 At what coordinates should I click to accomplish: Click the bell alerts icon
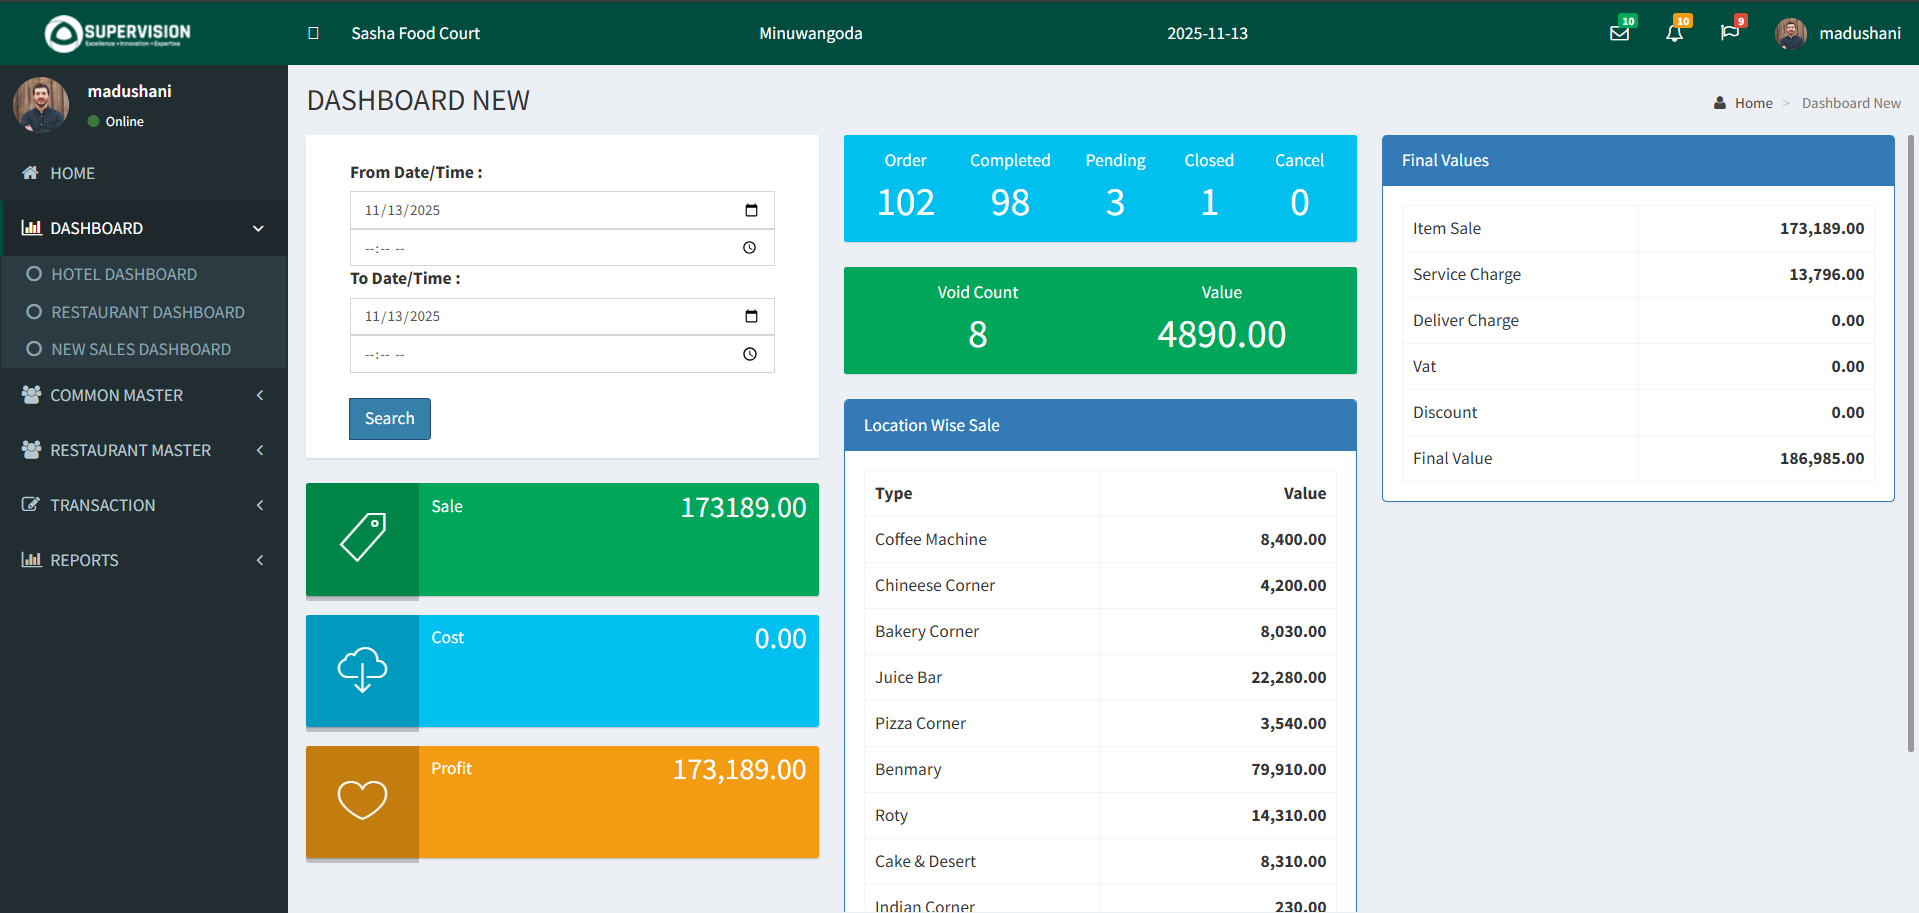(x=1674, y=33)
